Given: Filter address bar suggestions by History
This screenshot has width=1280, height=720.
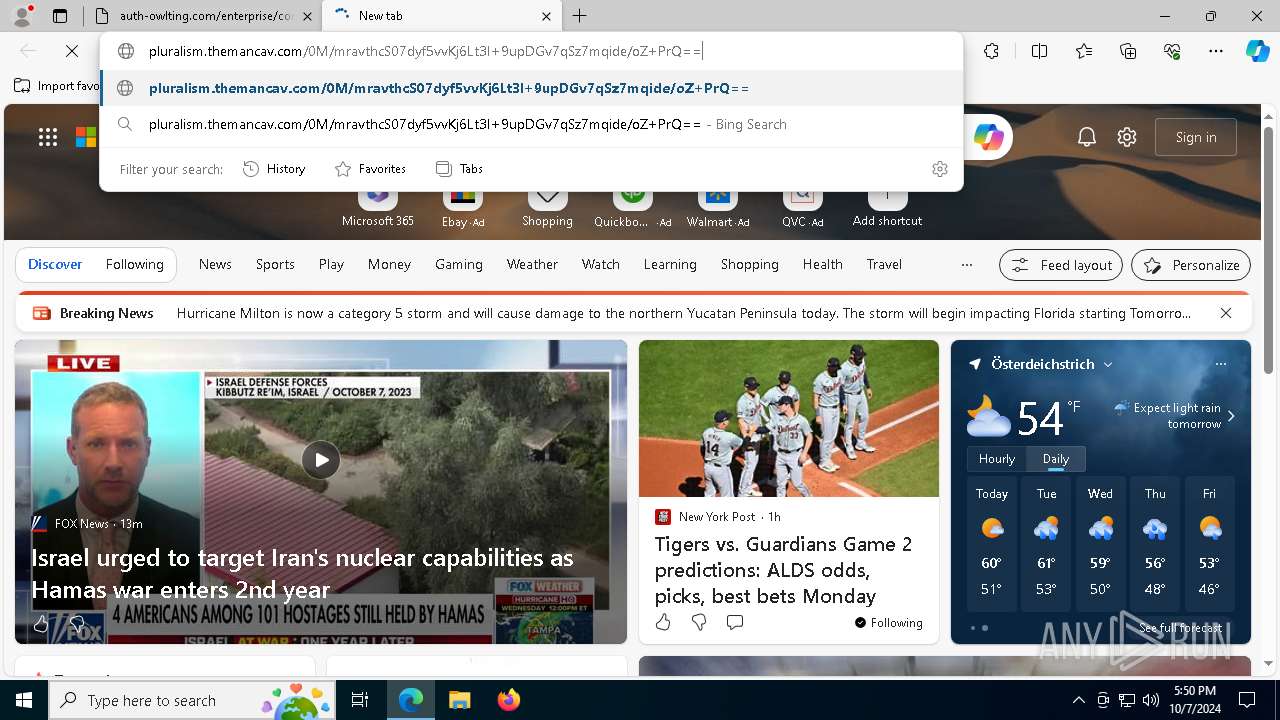Looking at the screenshot, I should [x=274, y=169].
